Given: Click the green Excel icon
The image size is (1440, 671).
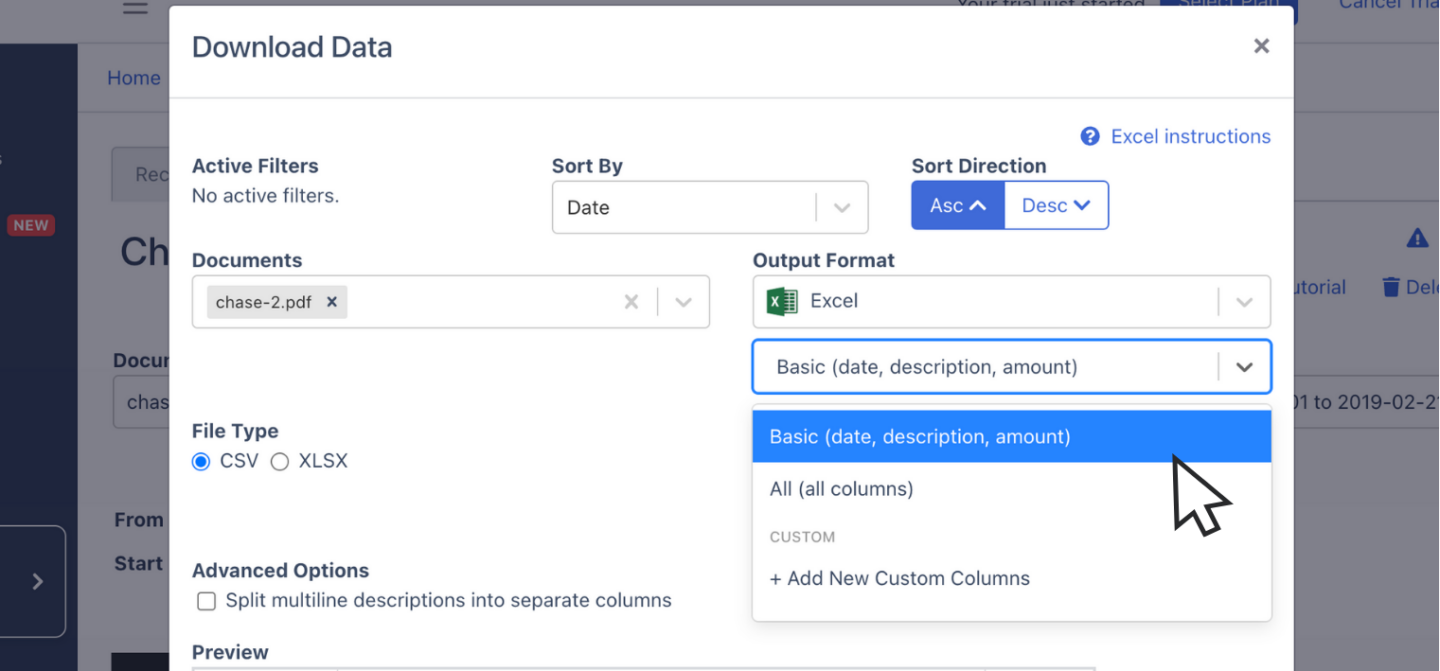Looking at the screenshot, I should coord(782,301).
